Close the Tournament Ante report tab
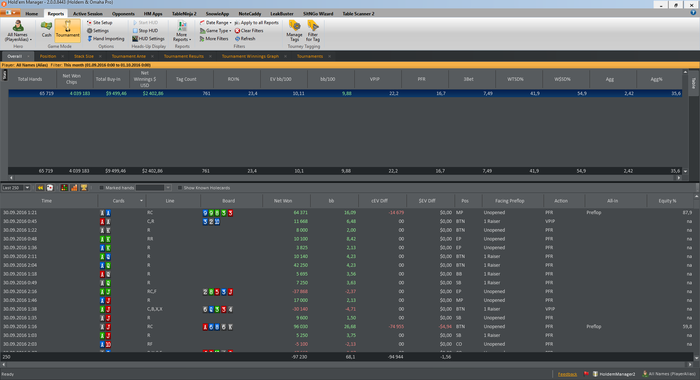The width and height of the screenshot is (700, 380). pyautogui.click(x=152, y=56)
